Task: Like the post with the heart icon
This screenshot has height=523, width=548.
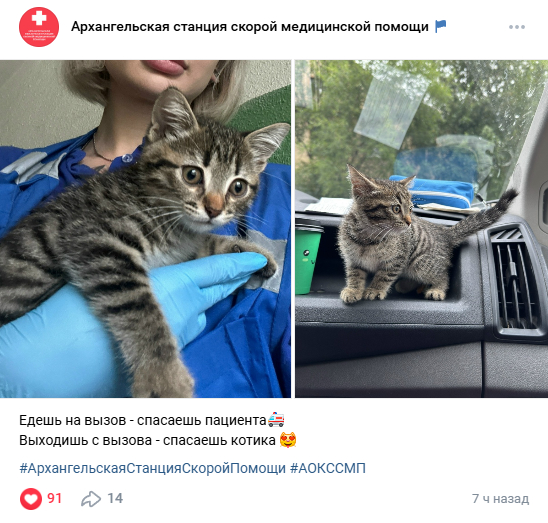Action: [31, 499]
